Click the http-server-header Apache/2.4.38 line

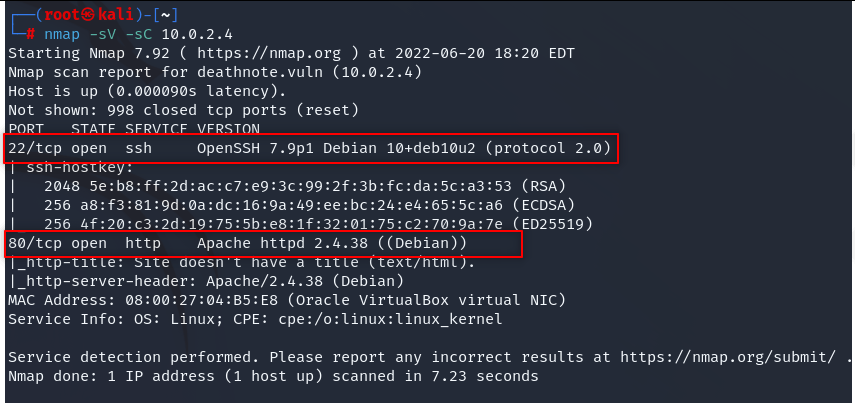coord(206,281)
